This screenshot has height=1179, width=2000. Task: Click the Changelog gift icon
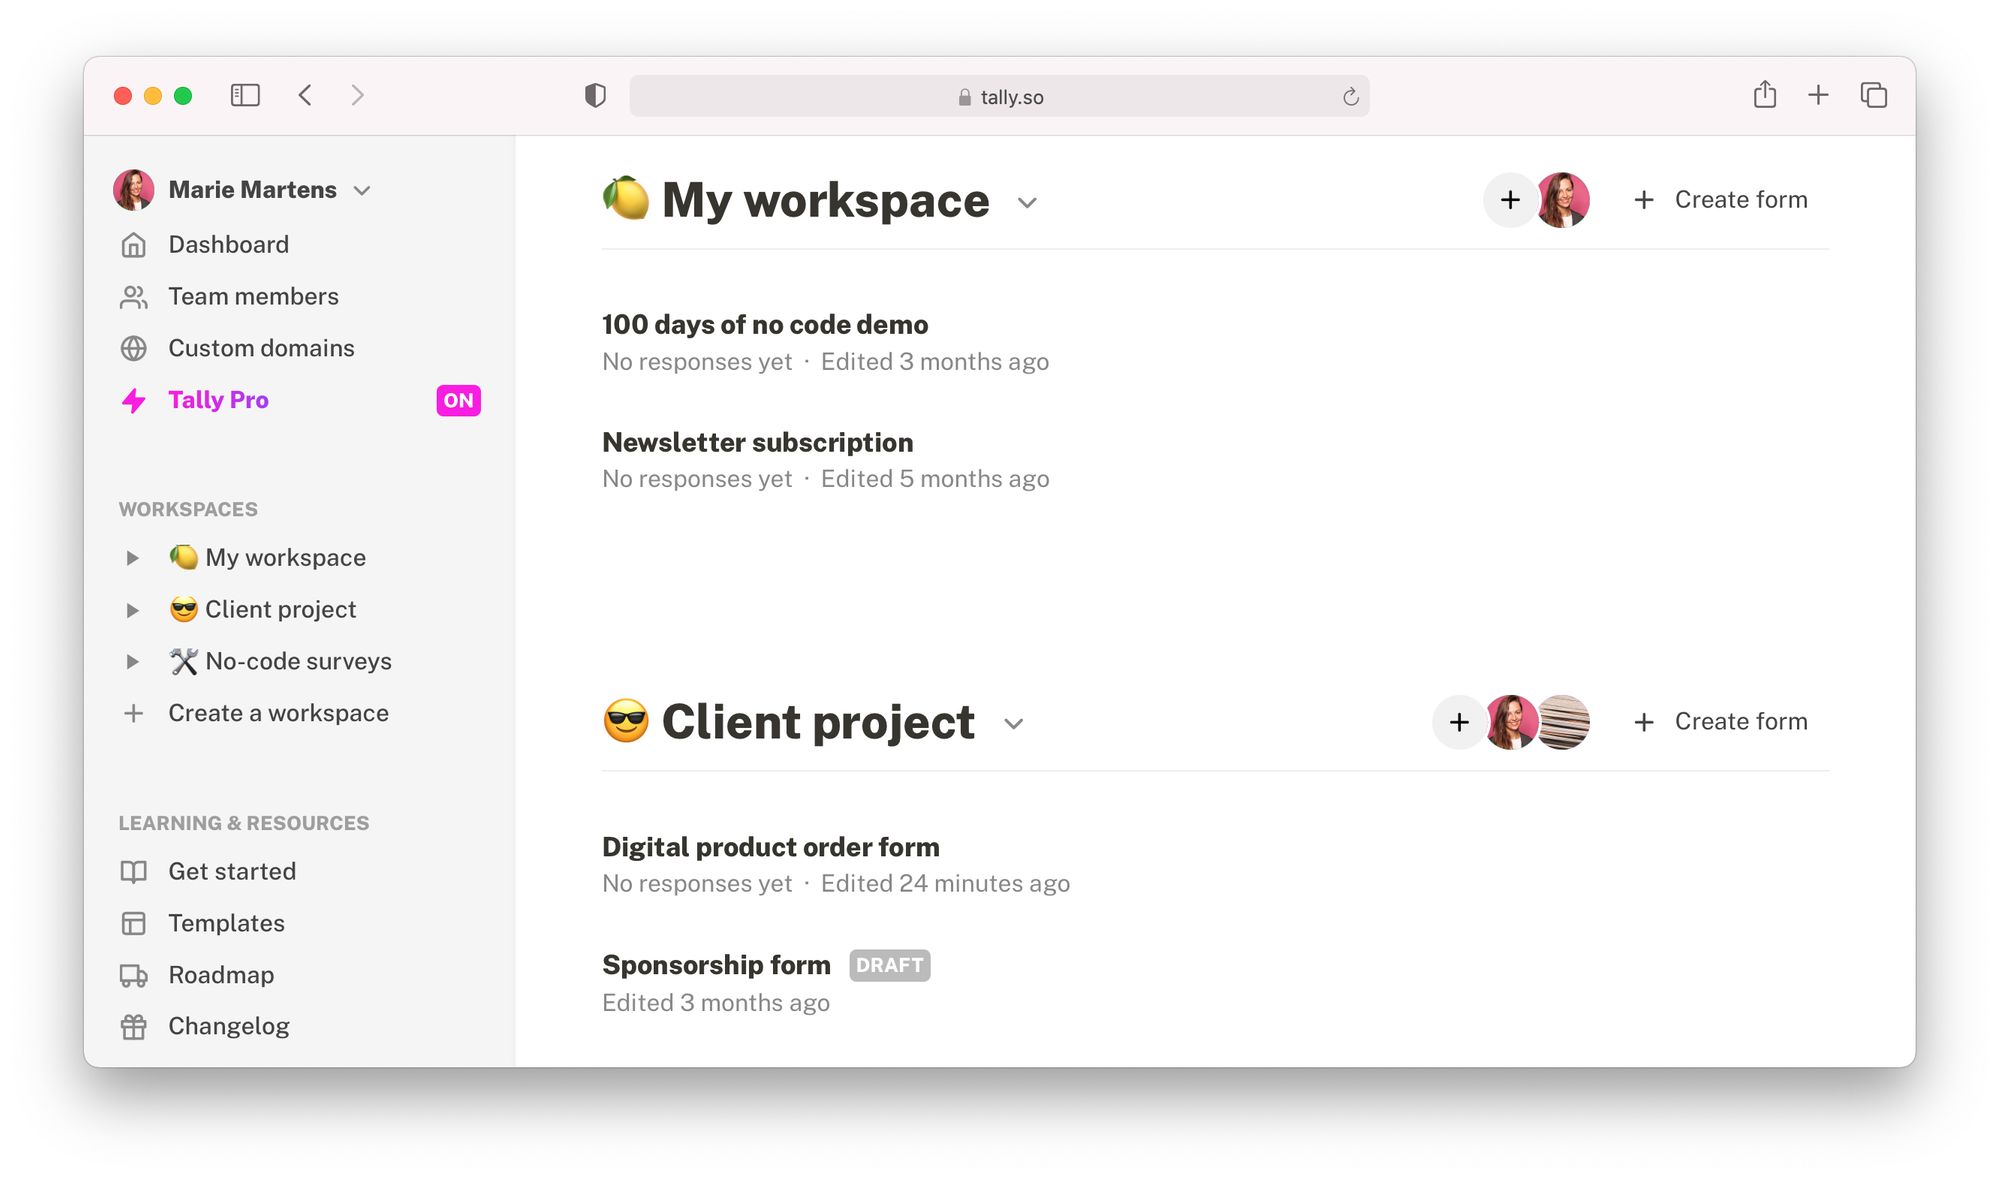[134, 1027]
